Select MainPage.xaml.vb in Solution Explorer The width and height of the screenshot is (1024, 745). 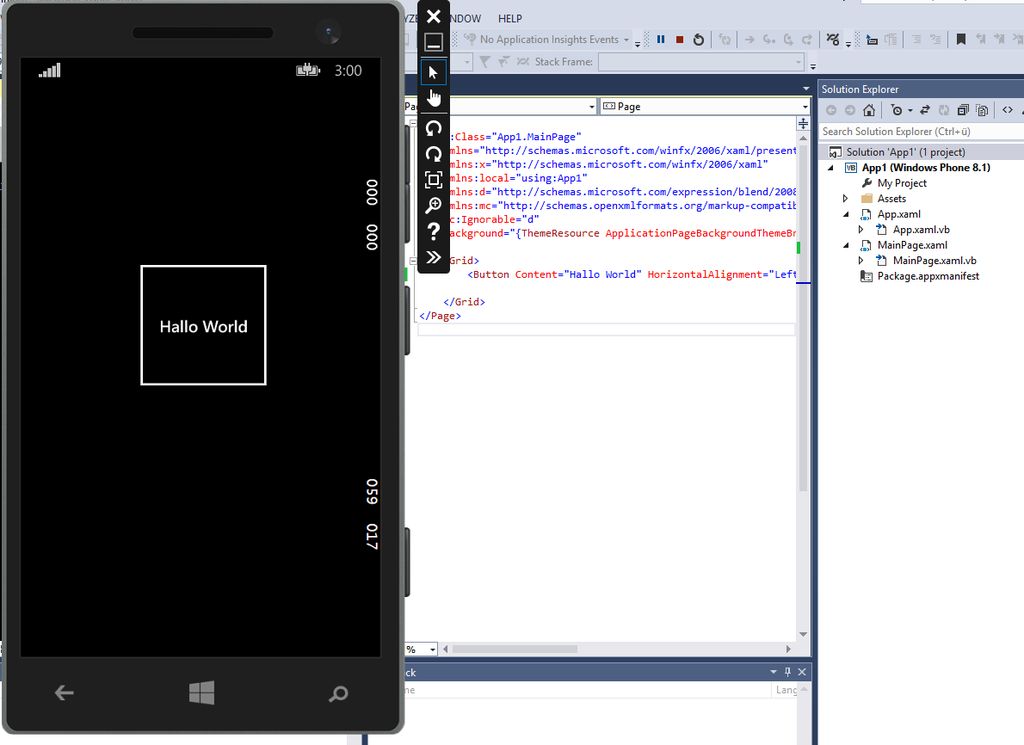(934, 260)
